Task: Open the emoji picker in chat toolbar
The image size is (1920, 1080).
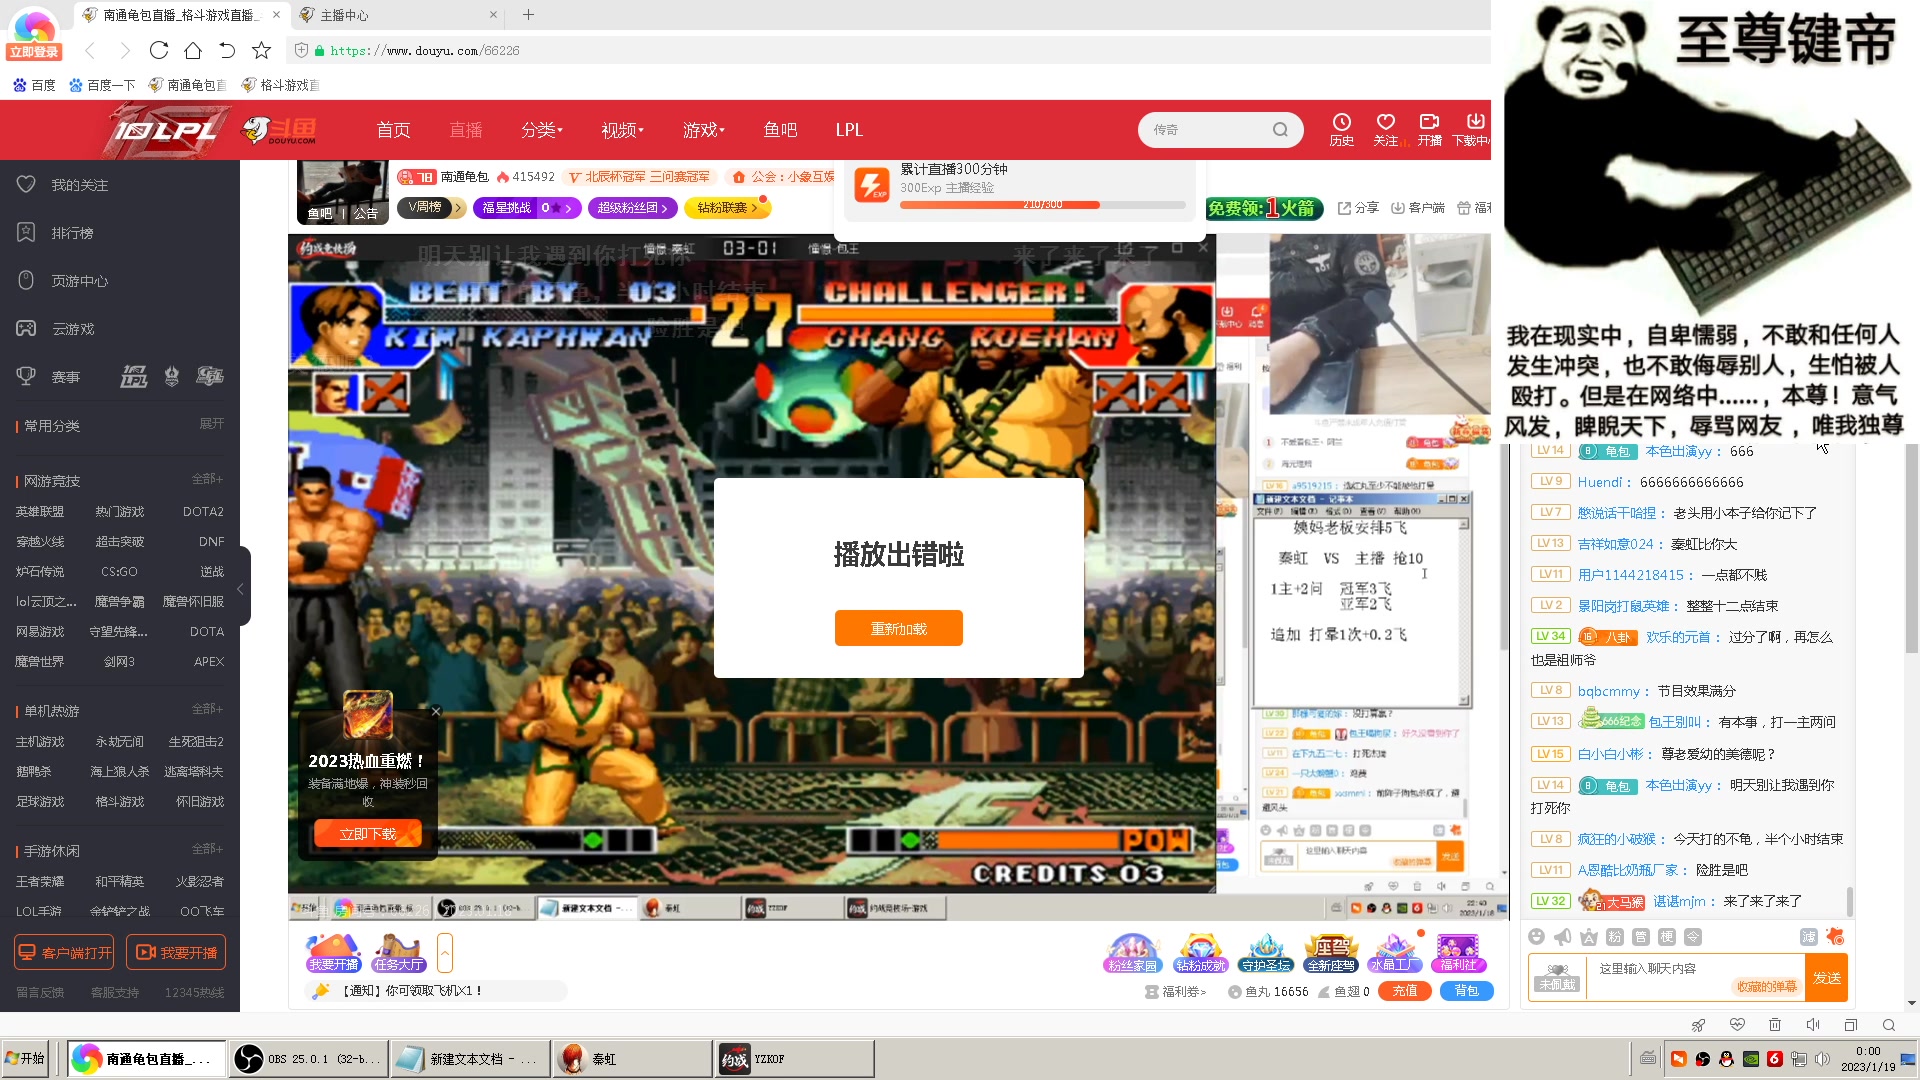Action: (1537, 937)
